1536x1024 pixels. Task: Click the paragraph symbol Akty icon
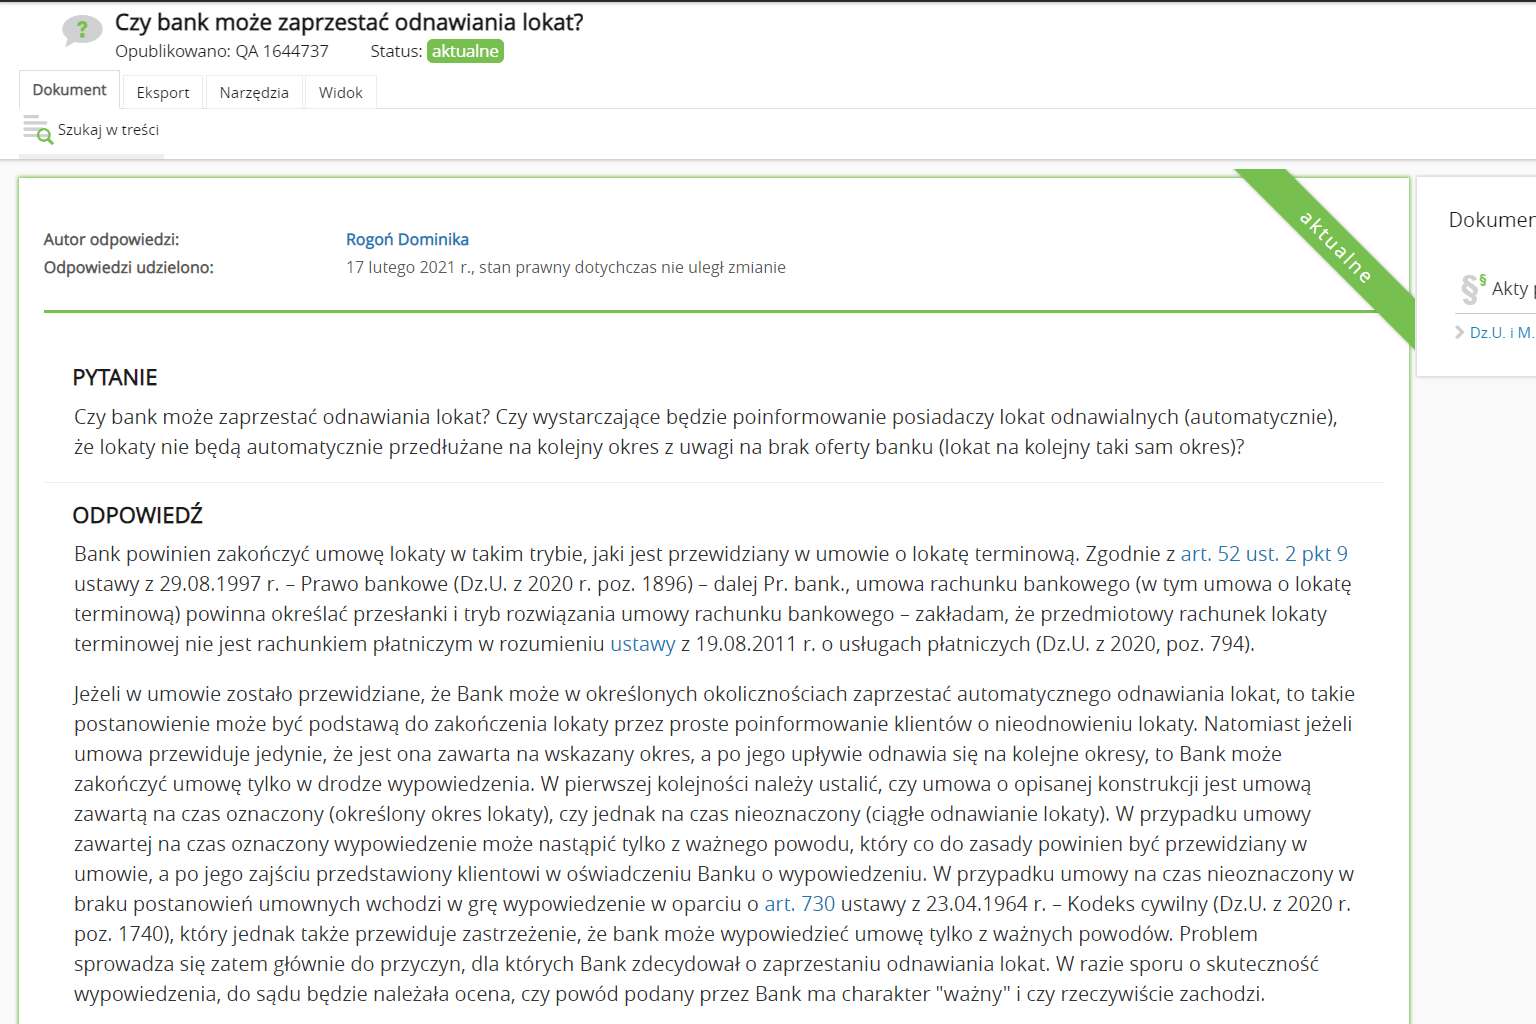pos(1472,289)
